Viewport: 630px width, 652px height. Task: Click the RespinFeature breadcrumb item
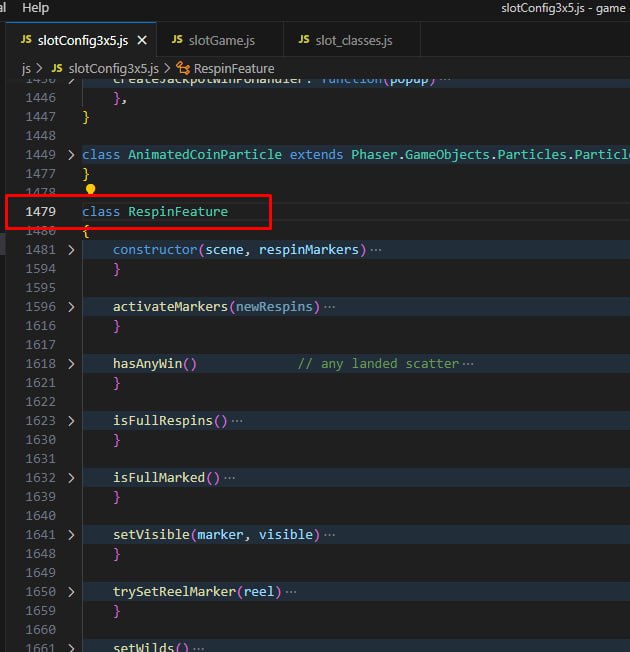click(234, 69)
